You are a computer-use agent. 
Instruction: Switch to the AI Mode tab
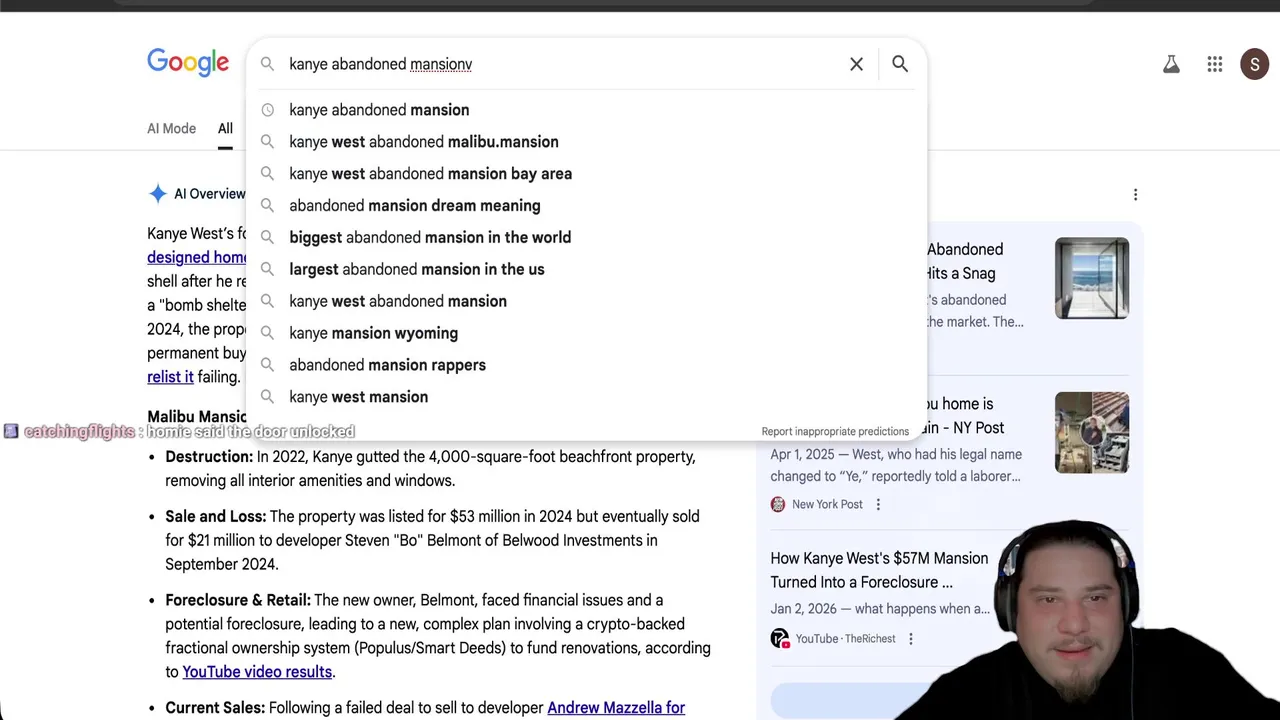[171, 128]
